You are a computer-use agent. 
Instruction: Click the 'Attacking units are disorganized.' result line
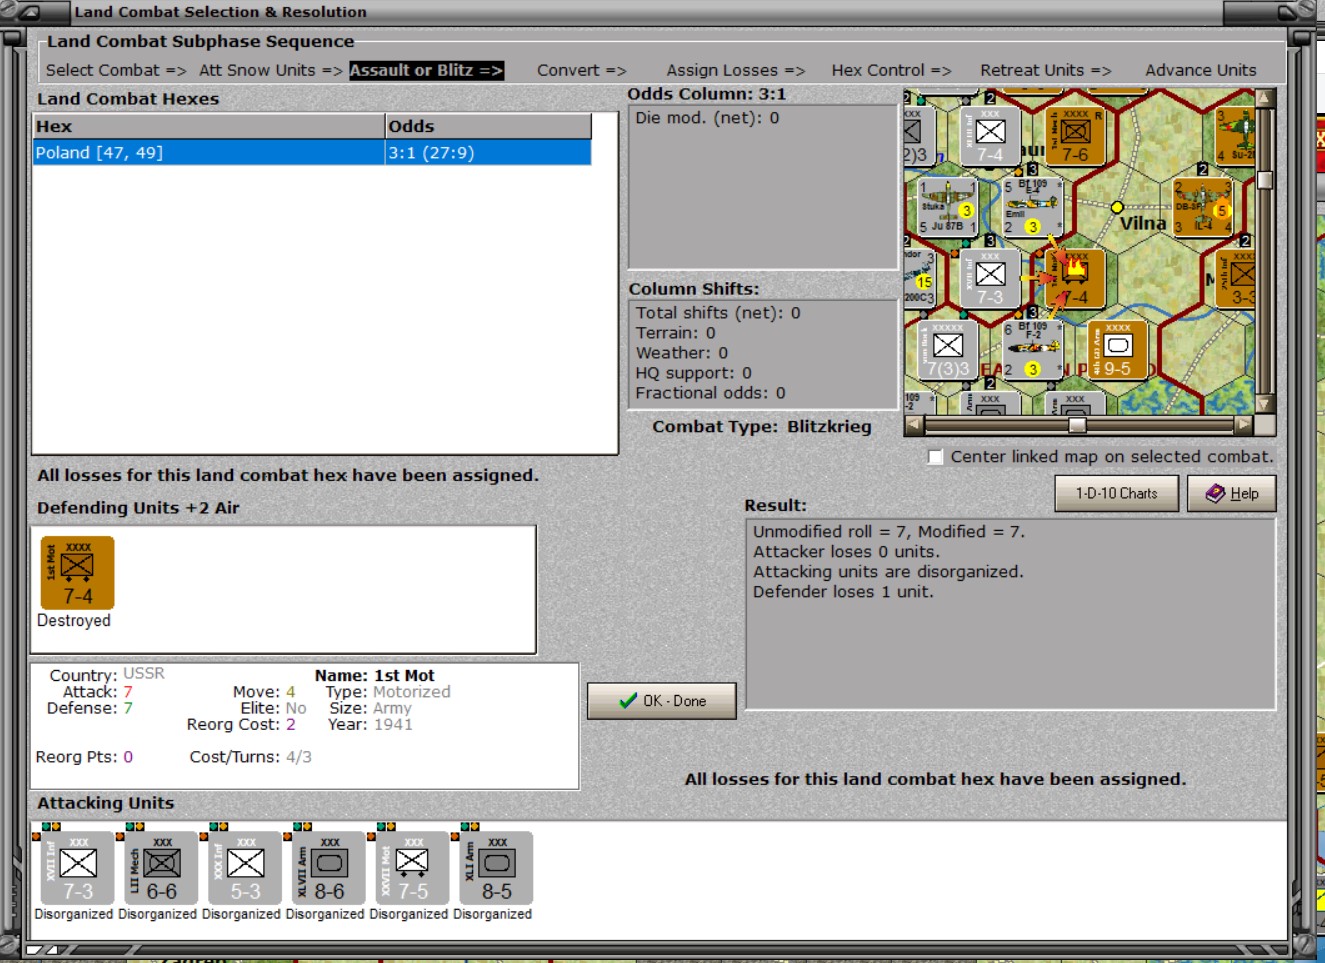click(888, 572)
